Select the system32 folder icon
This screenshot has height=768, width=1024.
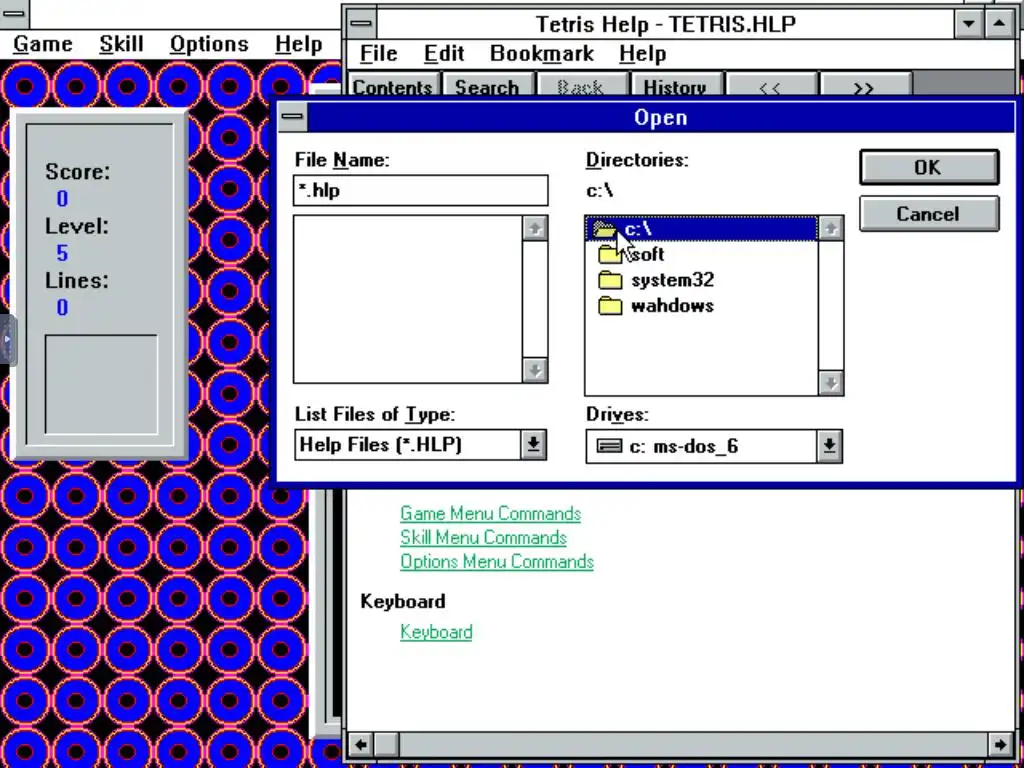(x=610, y=280)
